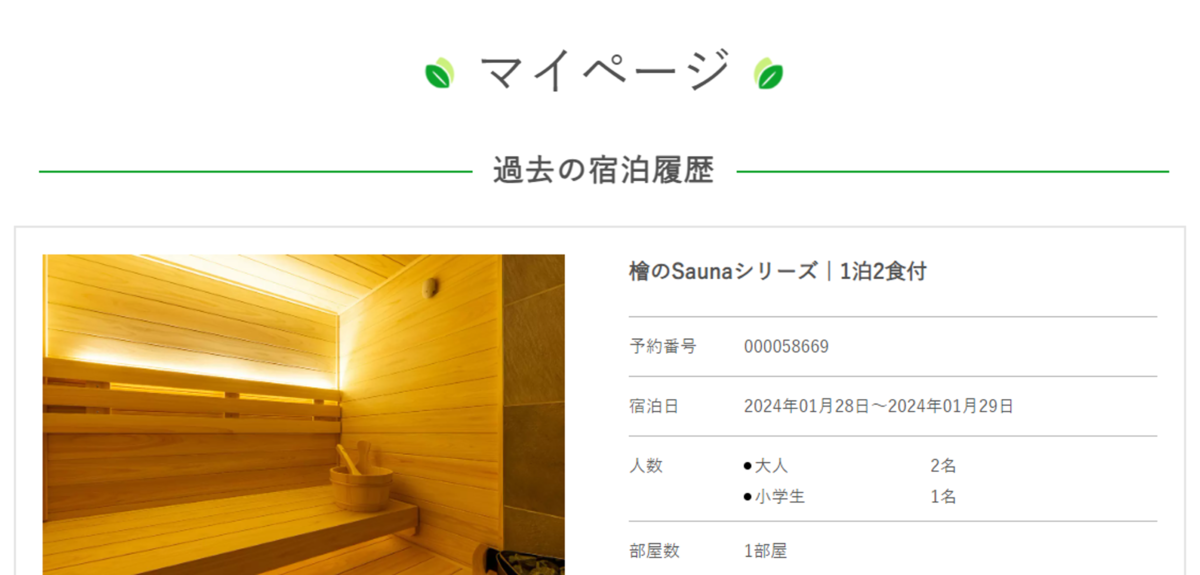Open the sauna room photo thumbnail

(x=303, y=414)
